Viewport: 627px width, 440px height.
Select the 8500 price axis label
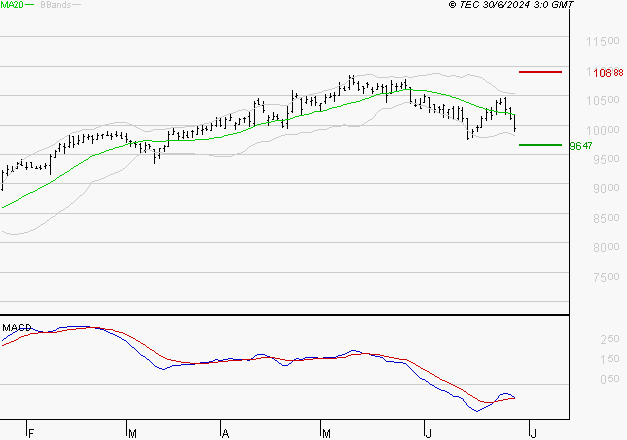tap(606, 218)
